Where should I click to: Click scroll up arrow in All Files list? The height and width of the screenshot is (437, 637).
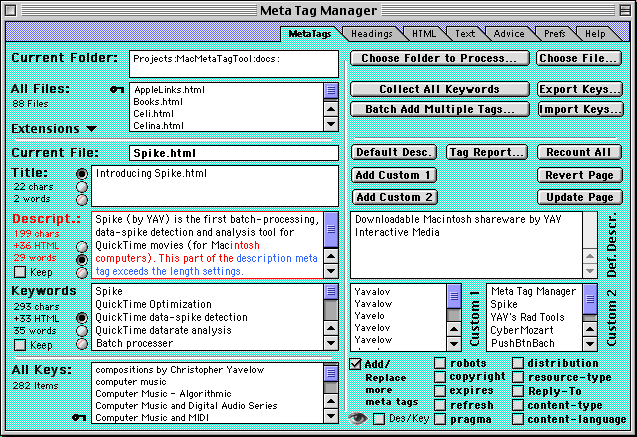coord(331,109)
